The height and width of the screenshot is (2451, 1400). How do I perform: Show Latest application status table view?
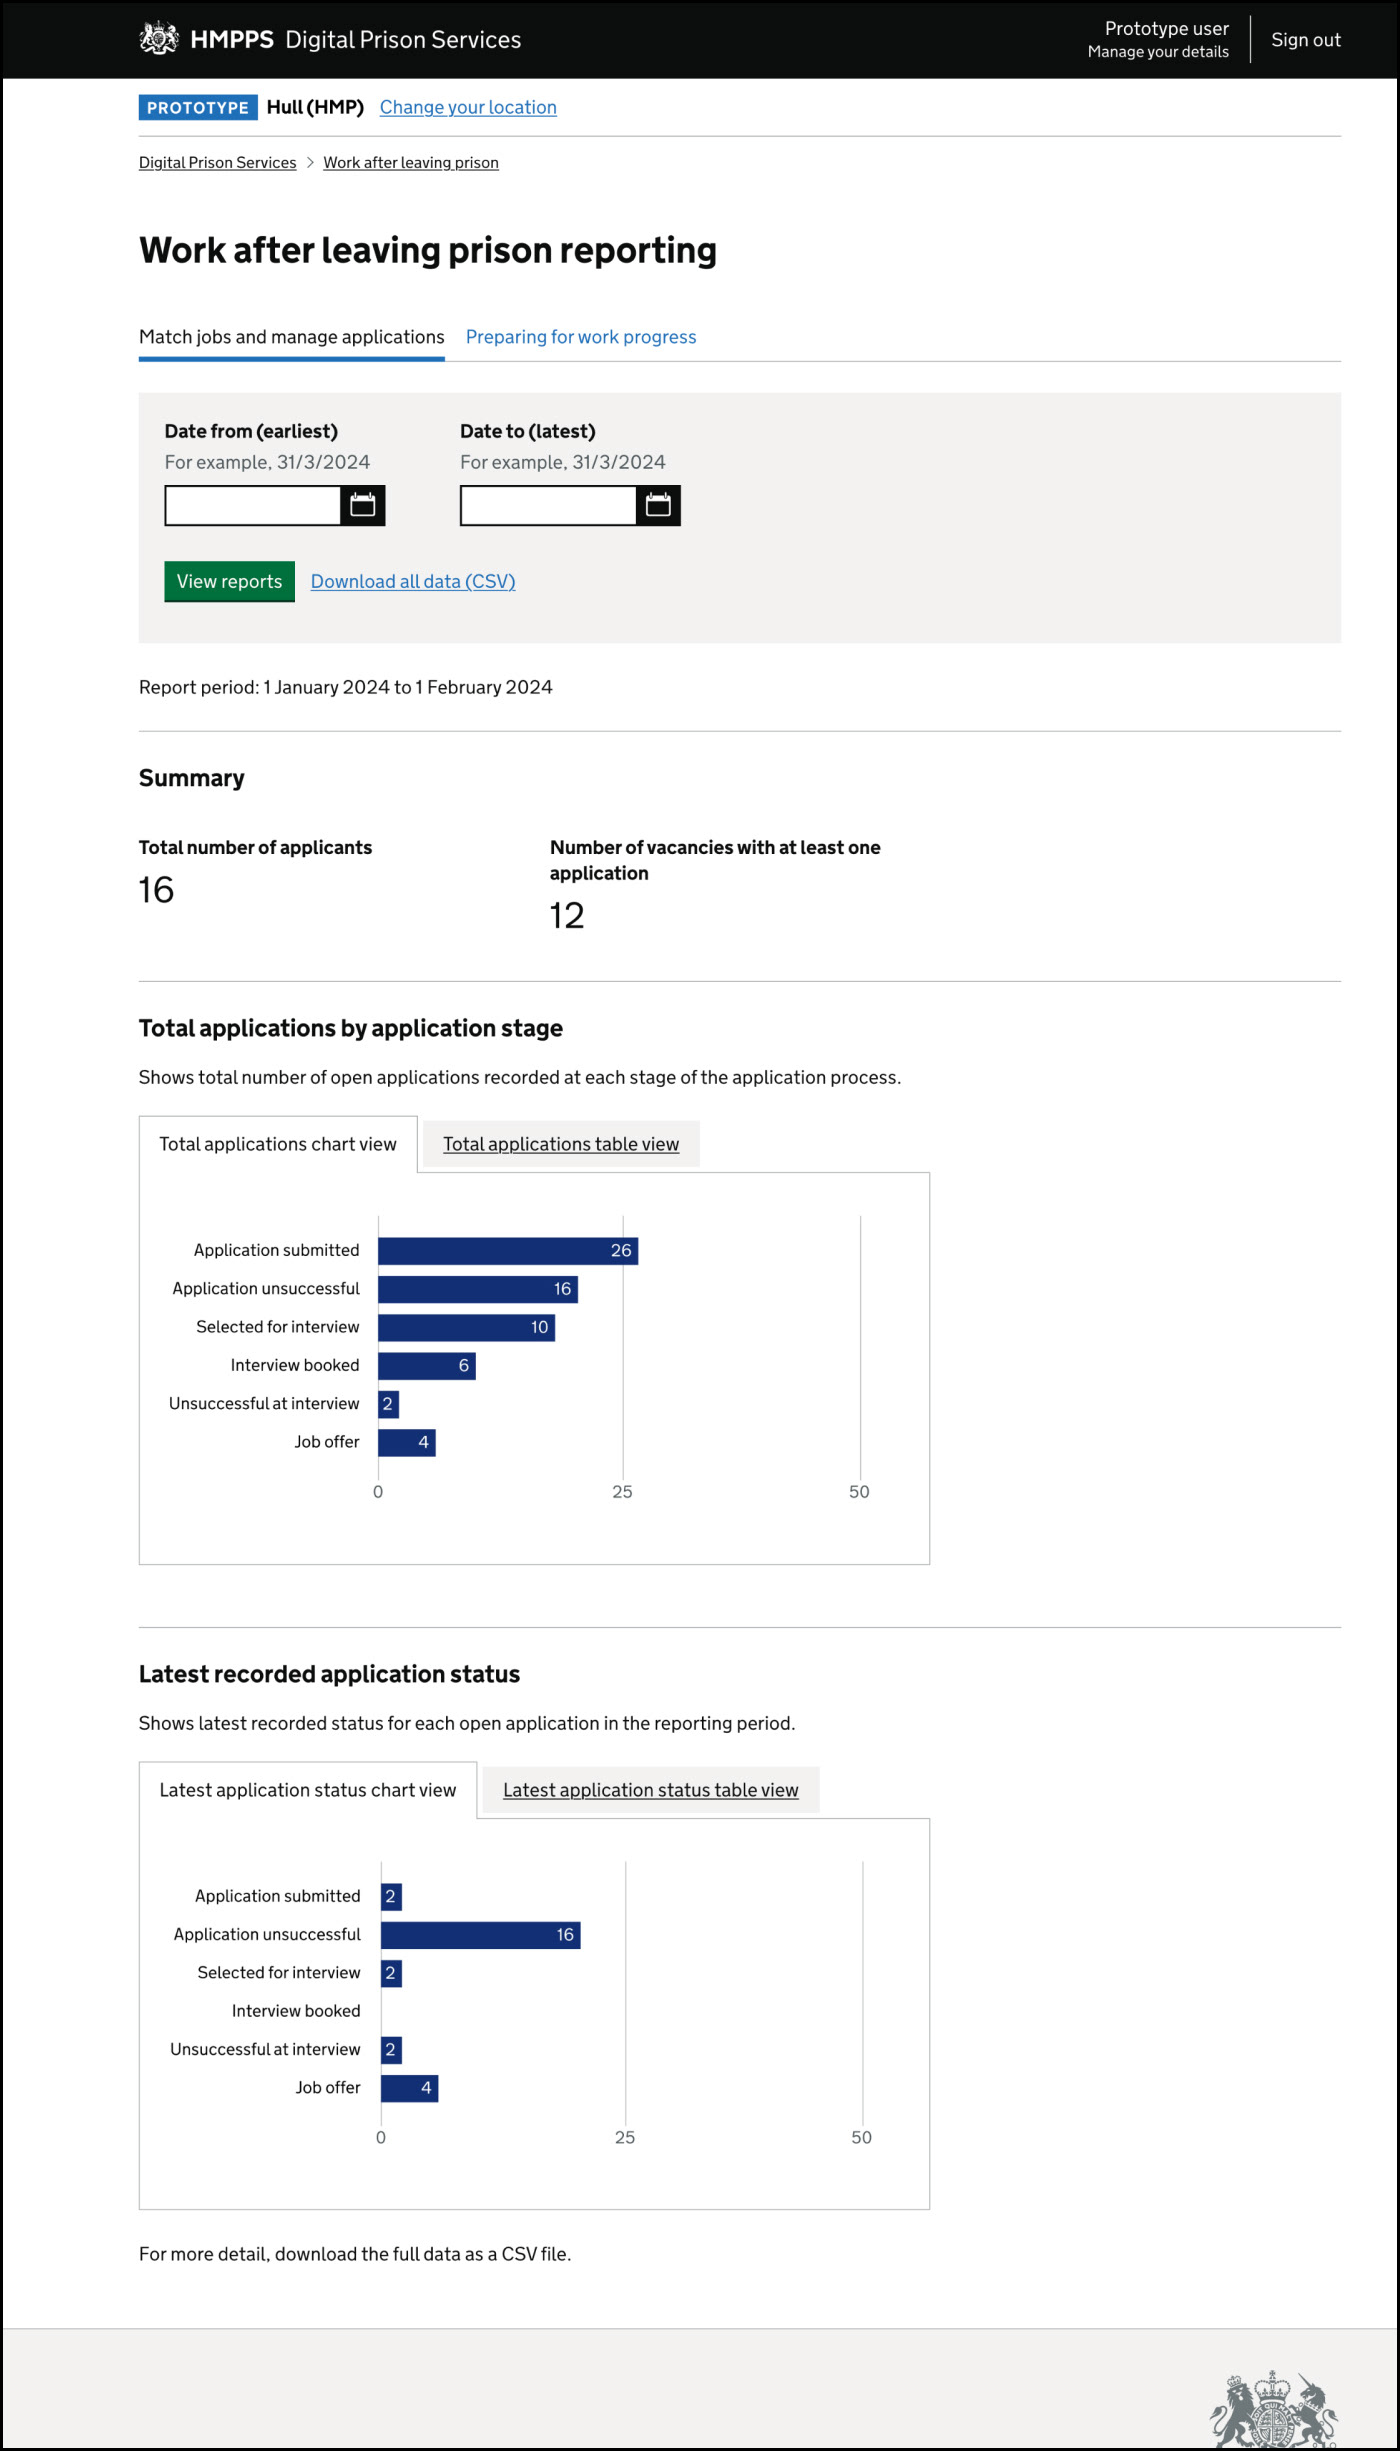coord(650,1791)
